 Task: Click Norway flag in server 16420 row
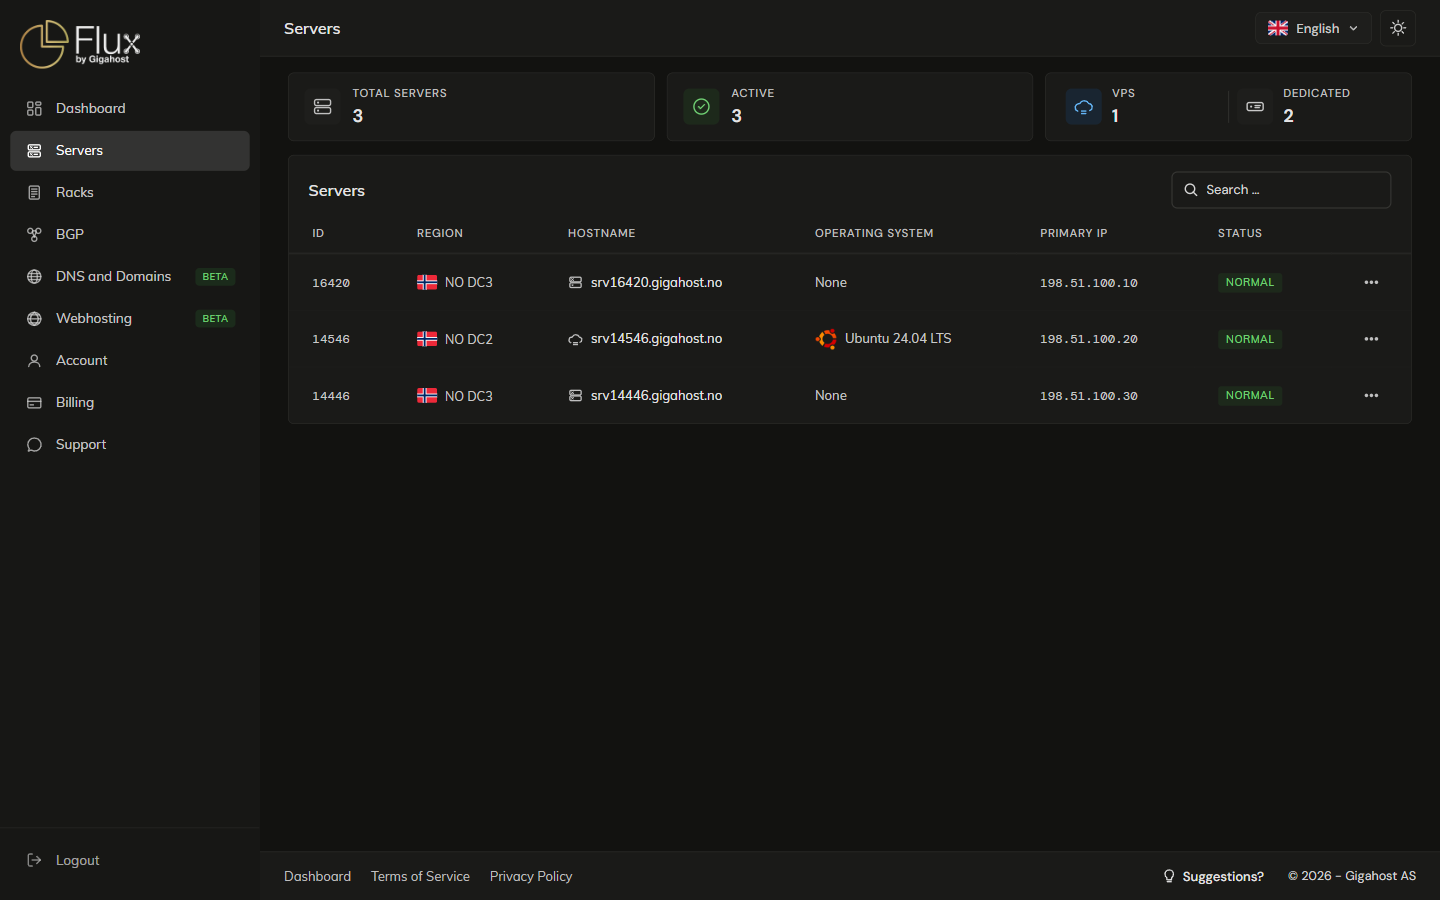427,282
